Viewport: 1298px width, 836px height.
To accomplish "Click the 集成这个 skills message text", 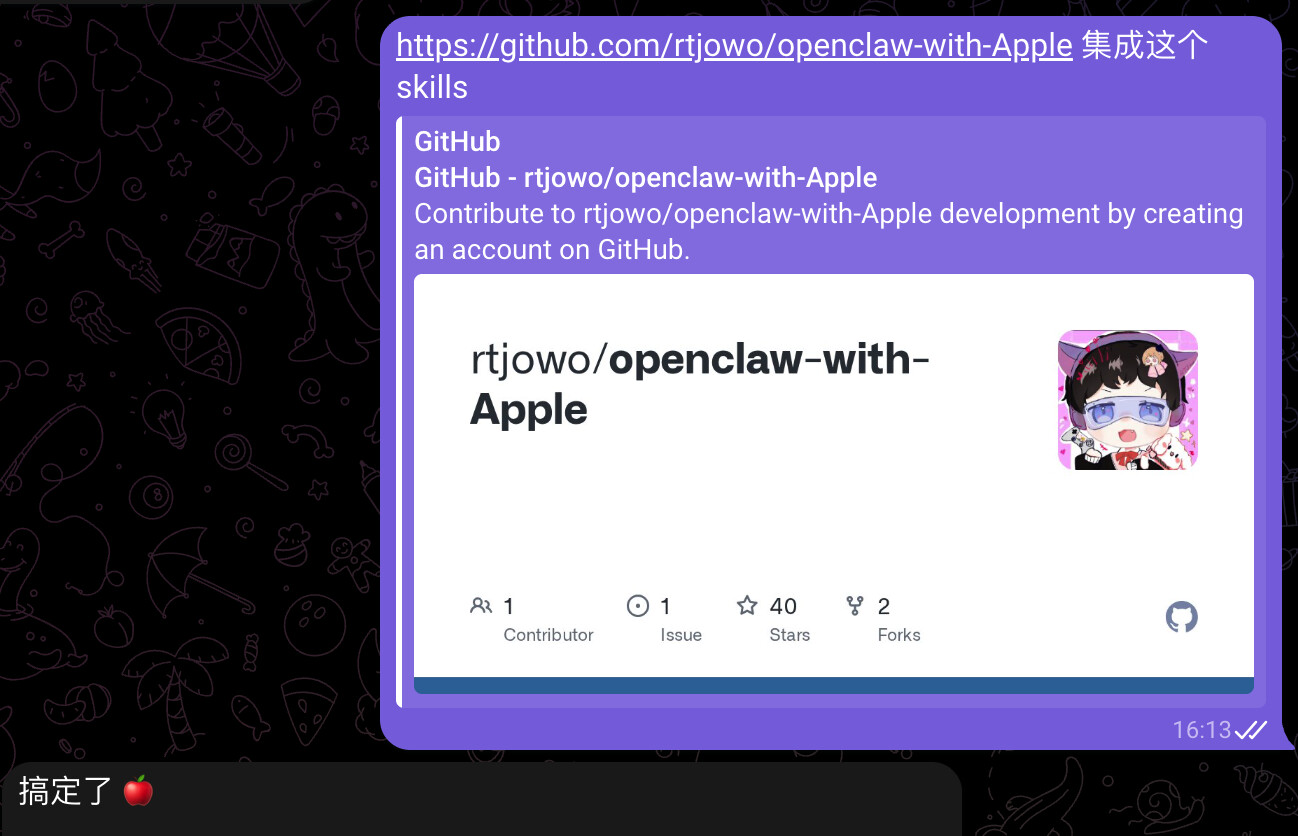I will coord(802,66).
